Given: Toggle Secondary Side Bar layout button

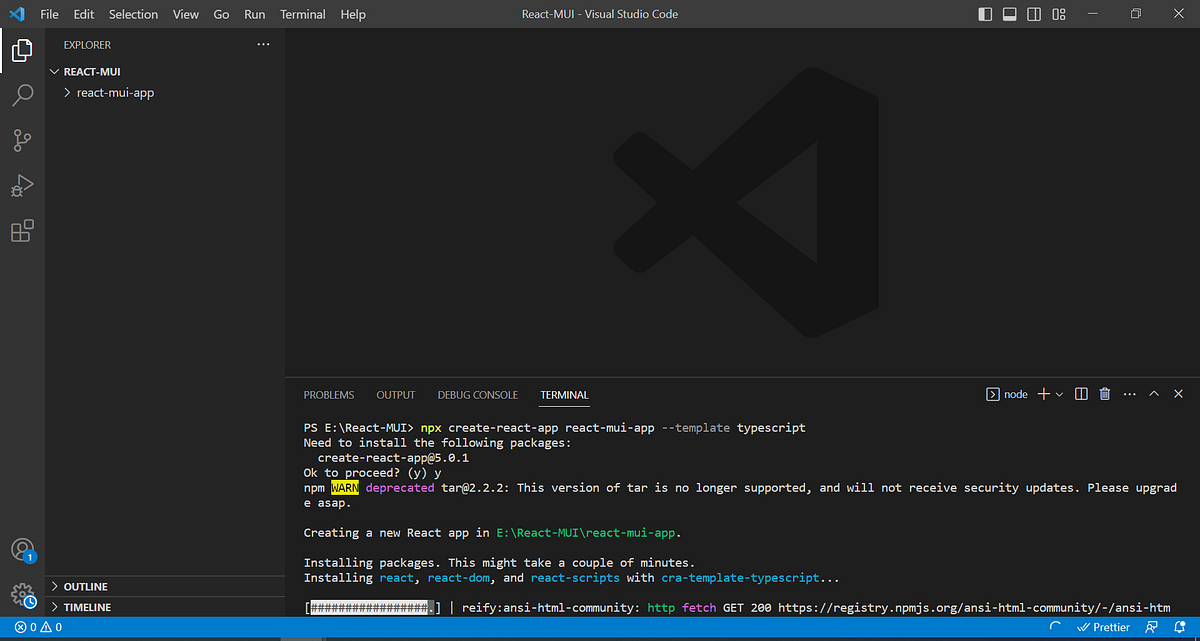Looking at the screenshot, I should (x=1034, y=14).
